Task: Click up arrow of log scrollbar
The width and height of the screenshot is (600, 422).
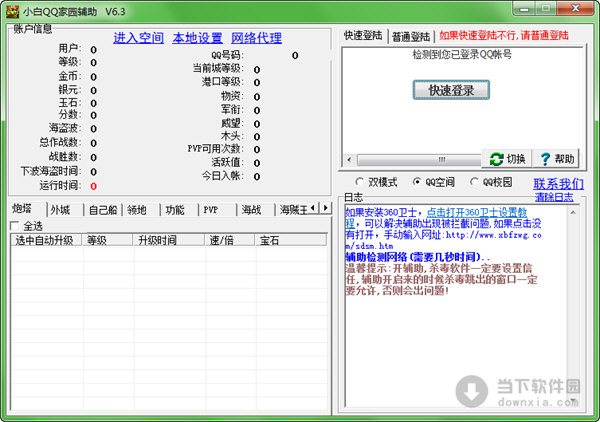Action: [573, 212]
